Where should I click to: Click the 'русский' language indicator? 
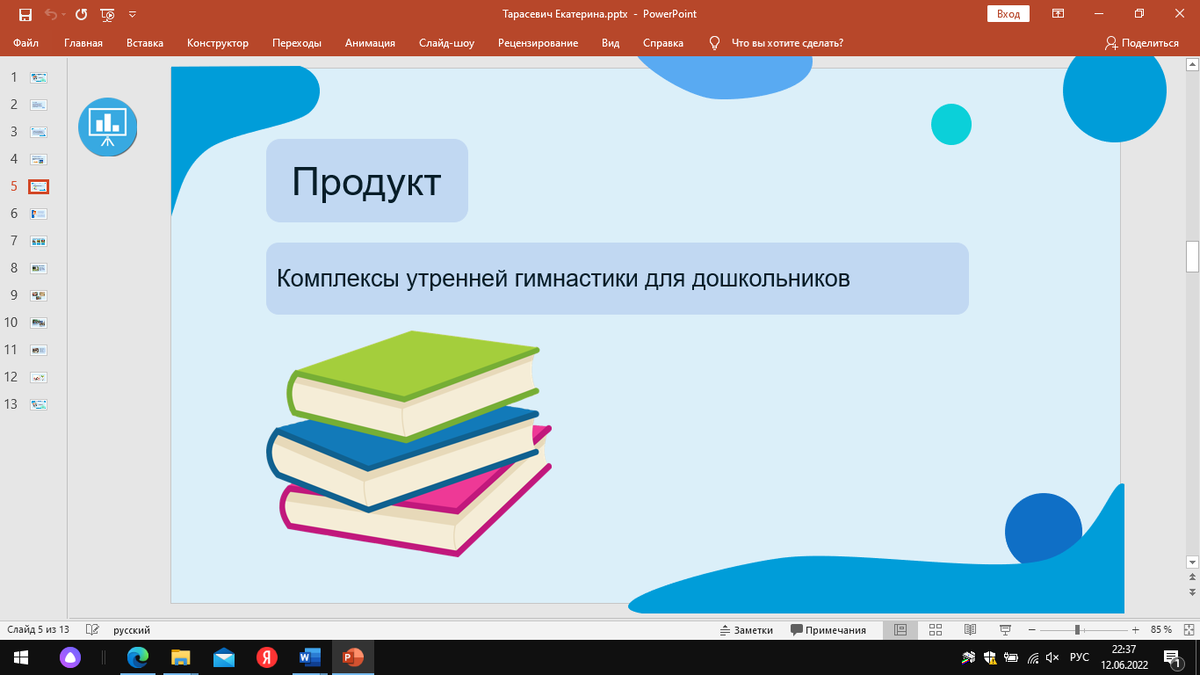tap(132, 630)
